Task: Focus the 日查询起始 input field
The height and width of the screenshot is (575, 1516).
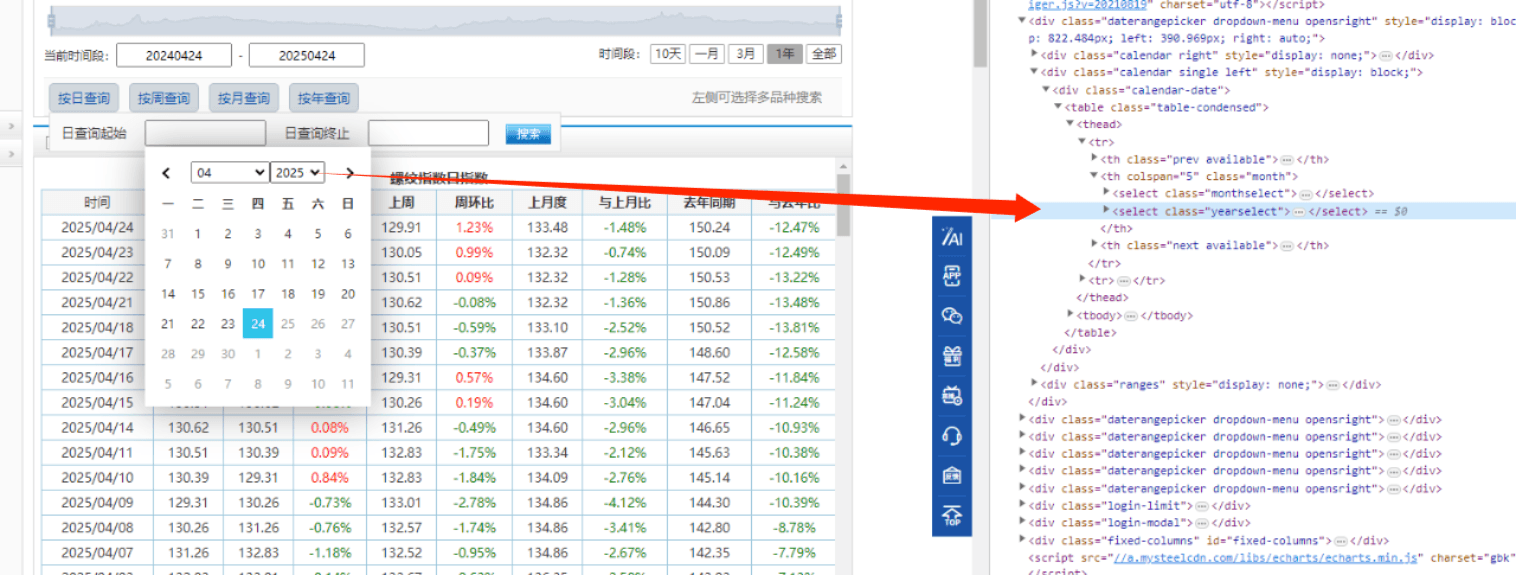Action: click(205, 133)
